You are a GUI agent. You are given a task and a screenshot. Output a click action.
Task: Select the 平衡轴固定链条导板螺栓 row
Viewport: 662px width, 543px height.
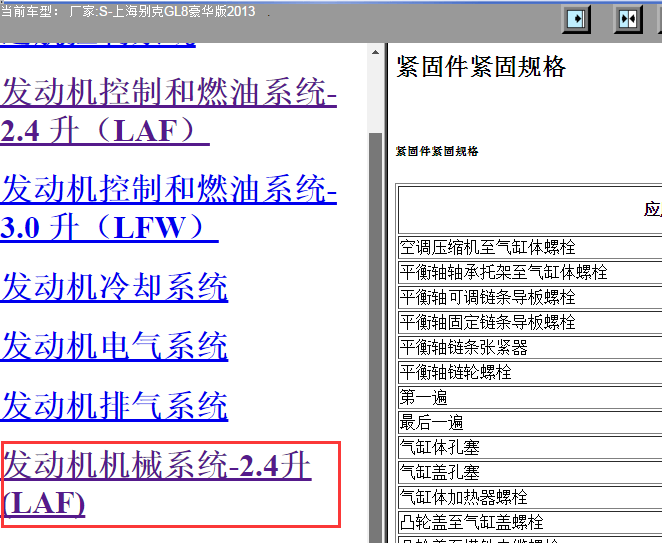coord(530,322)
